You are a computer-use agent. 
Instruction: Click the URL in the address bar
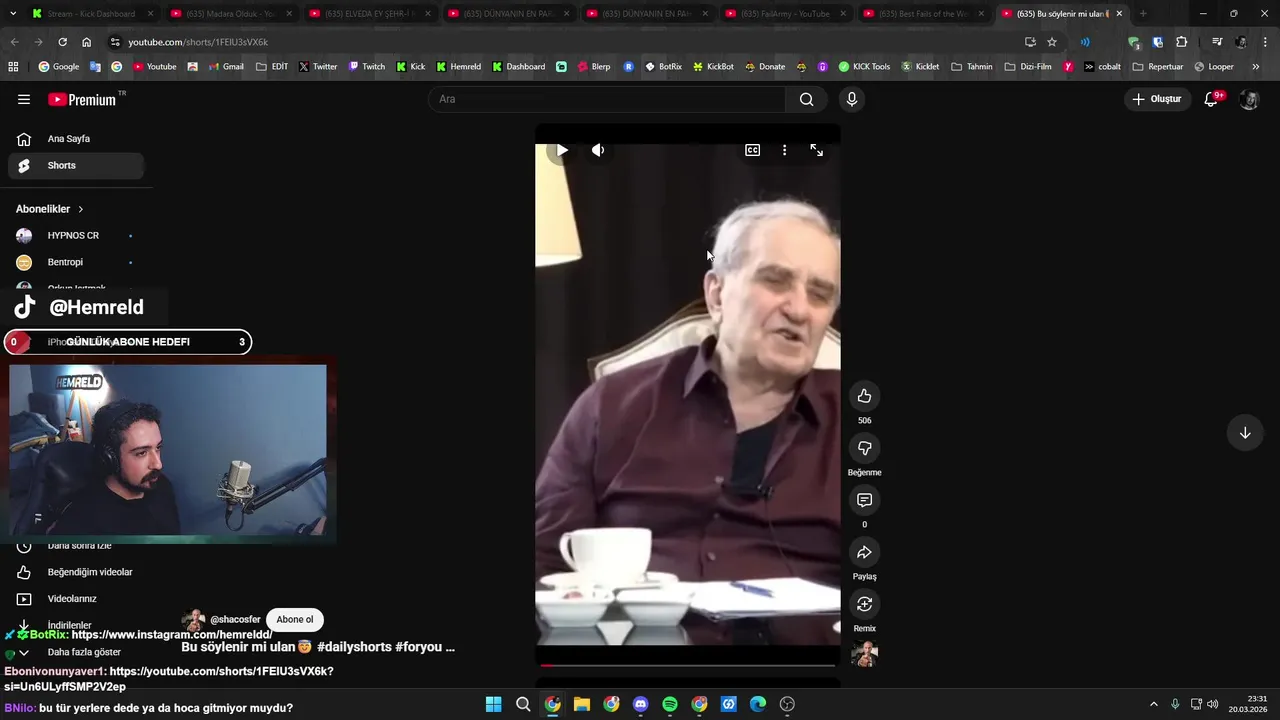pos(198,42)
